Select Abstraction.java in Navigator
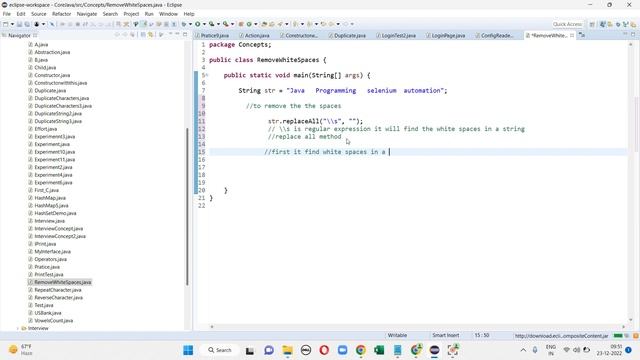The image size is (640, 360). point(49,52)
